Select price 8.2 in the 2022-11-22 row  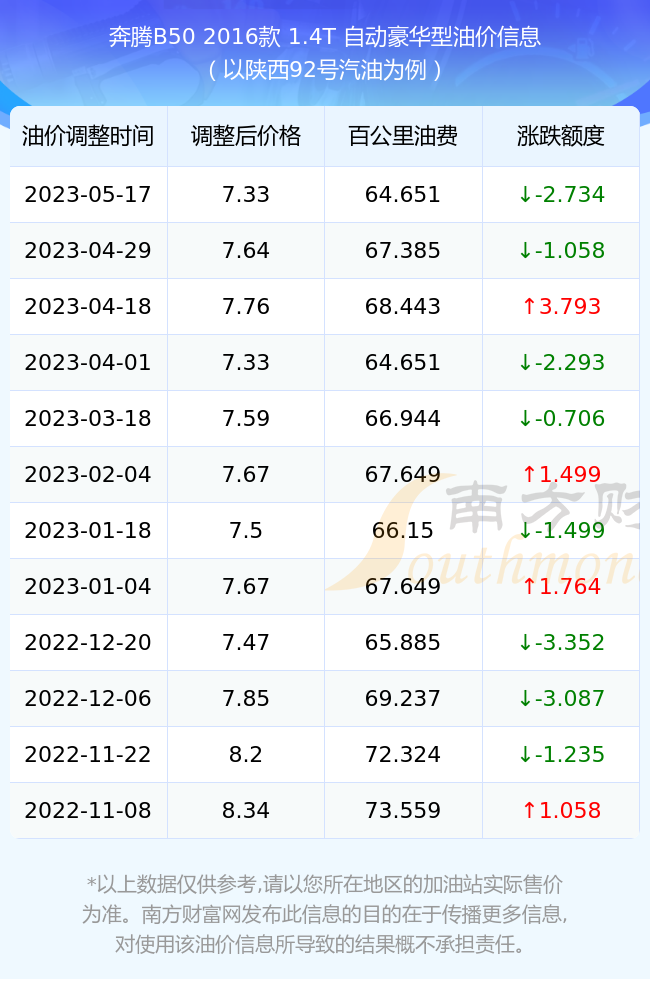click(x=246, y=755)
